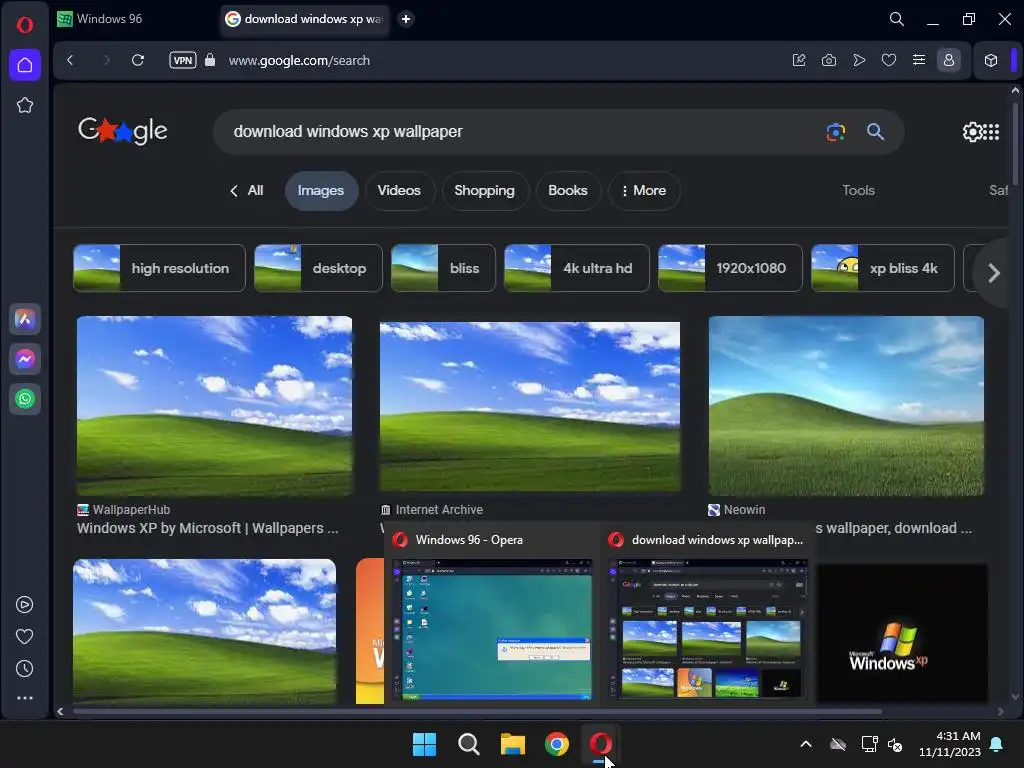The image size is (1024, 768).
Task: Open Google Chrome from taskbar
Action: 556,744
